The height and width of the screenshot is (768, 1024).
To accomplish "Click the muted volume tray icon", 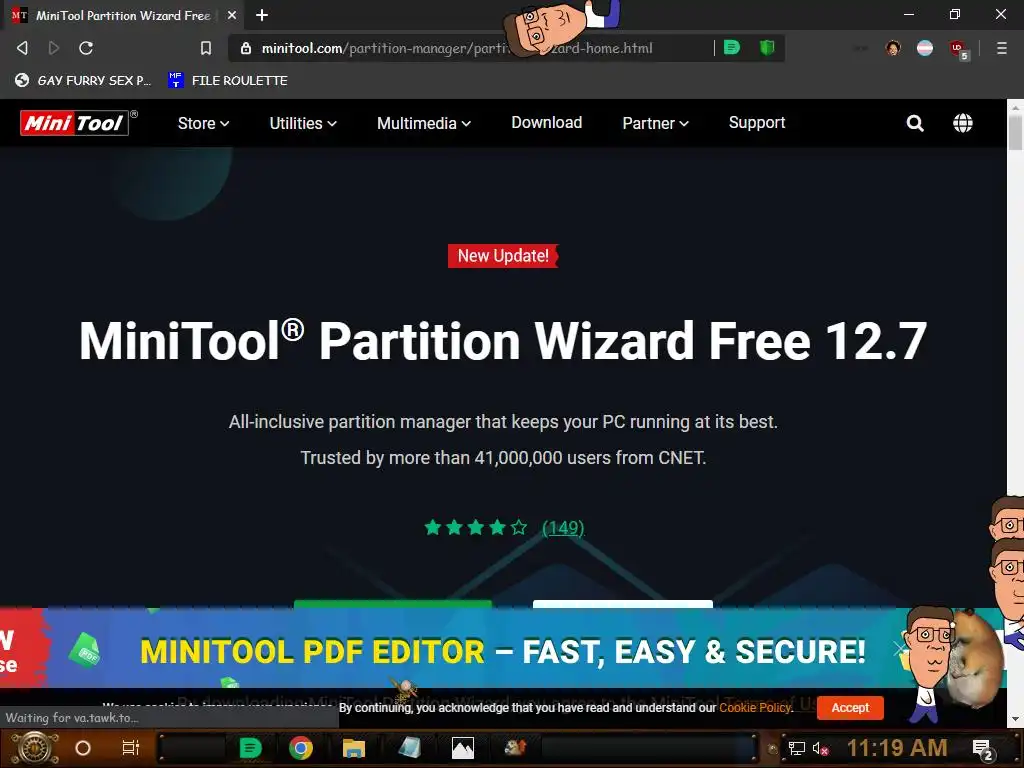I will [820, 748].
